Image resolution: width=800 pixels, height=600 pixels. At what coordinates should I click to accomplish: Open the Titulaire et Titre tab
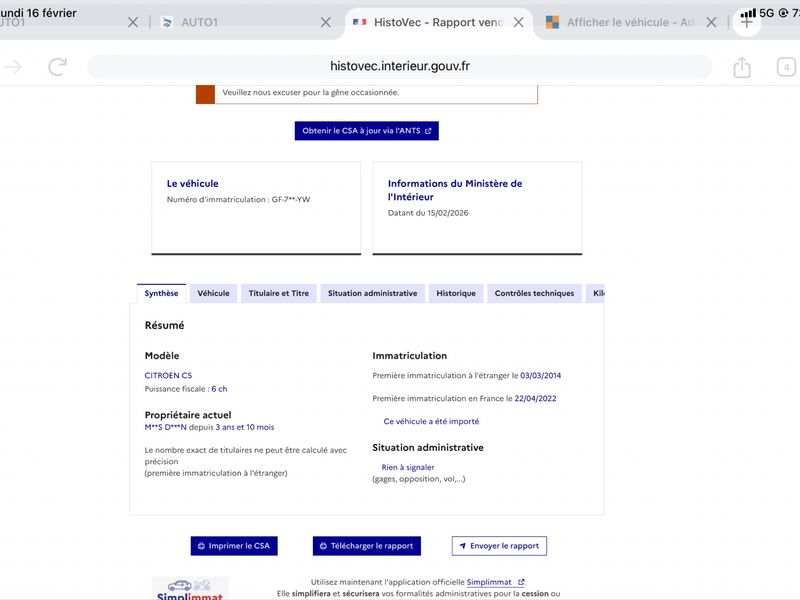tap(279, 293)
